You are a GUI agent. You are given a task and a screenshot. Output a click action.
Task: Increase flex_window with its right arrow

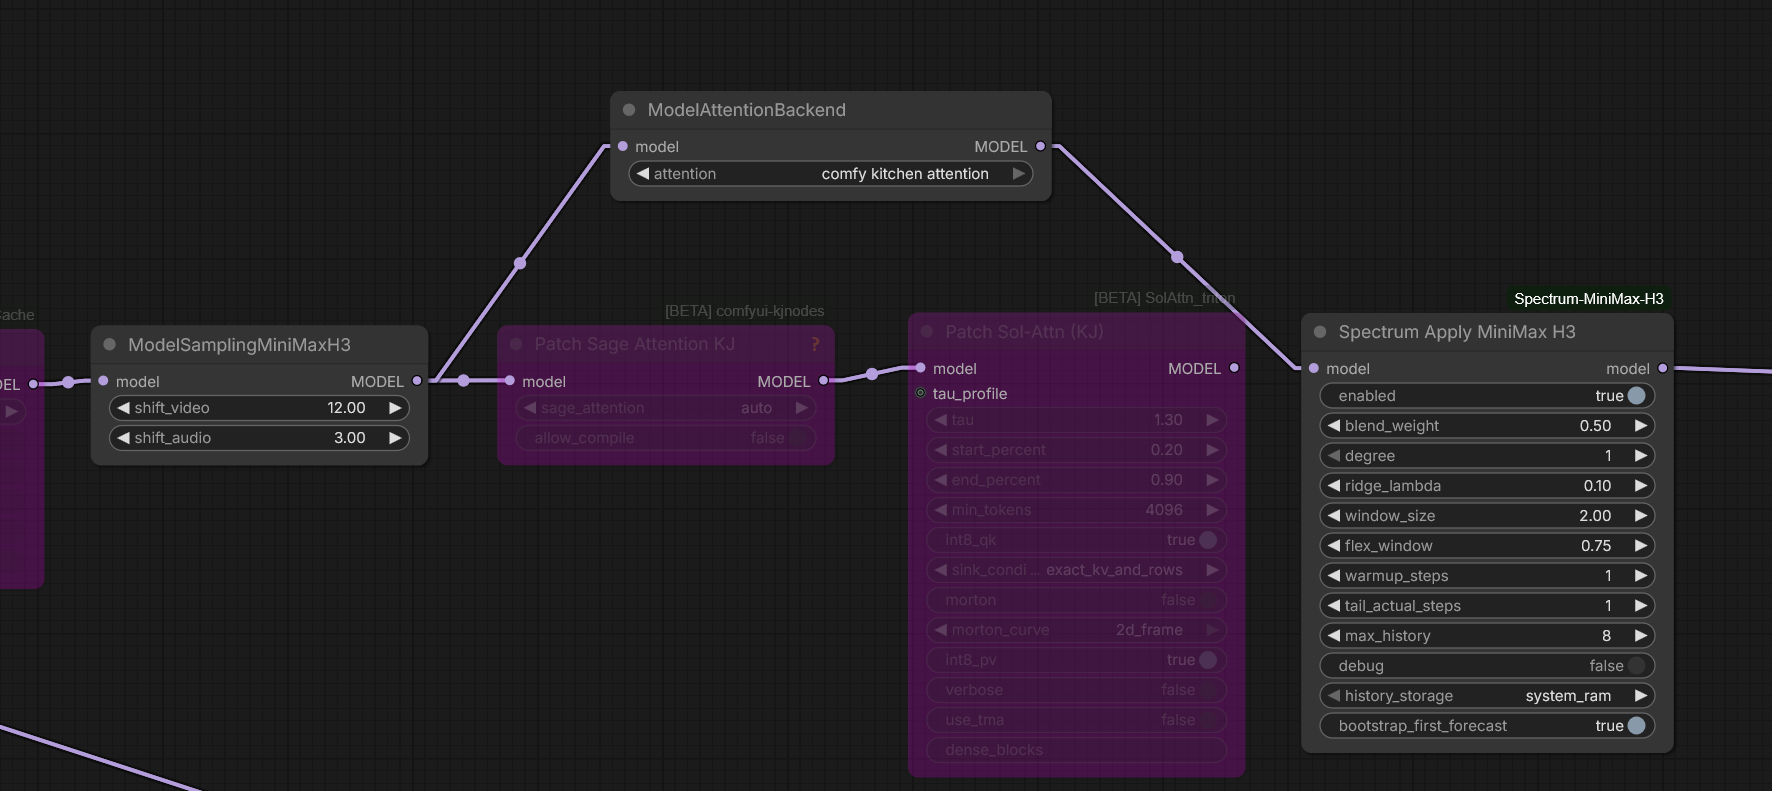[1640, 546]
